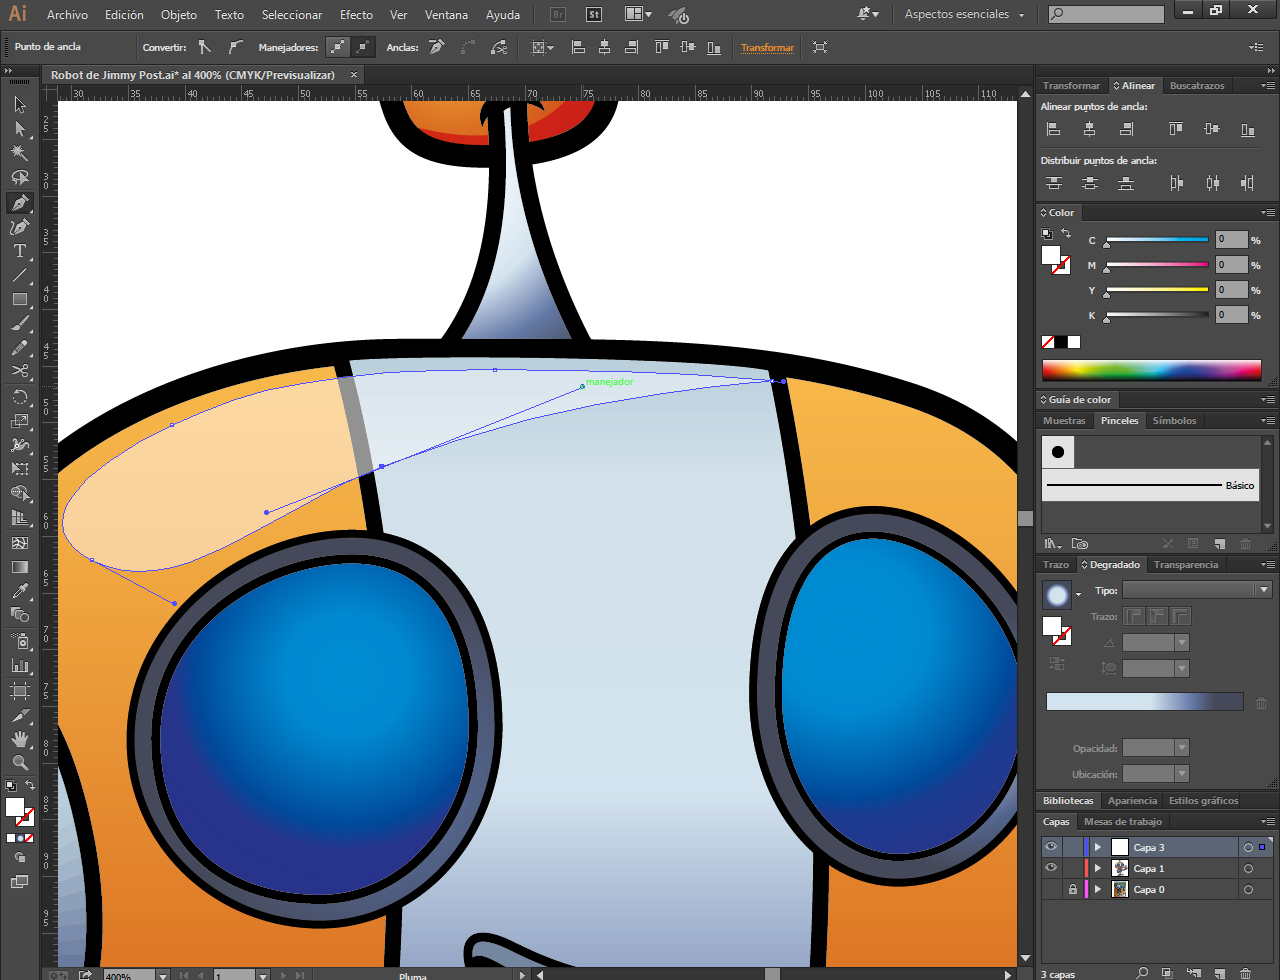Viewport: 1280px width, 980px height.
Task: Open the gradient swatch picker arrow
Action: pyautogui.click(x=1078, y=594)
